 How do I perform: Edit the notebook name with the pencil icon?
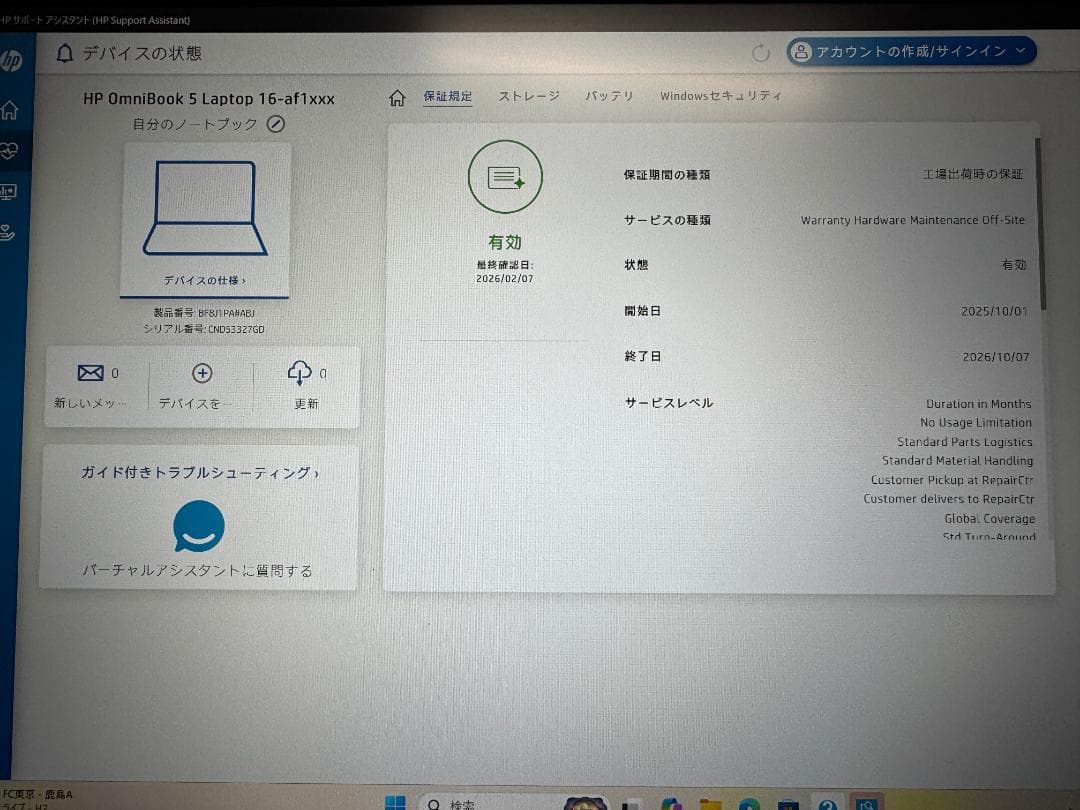[x=276, y=125]
